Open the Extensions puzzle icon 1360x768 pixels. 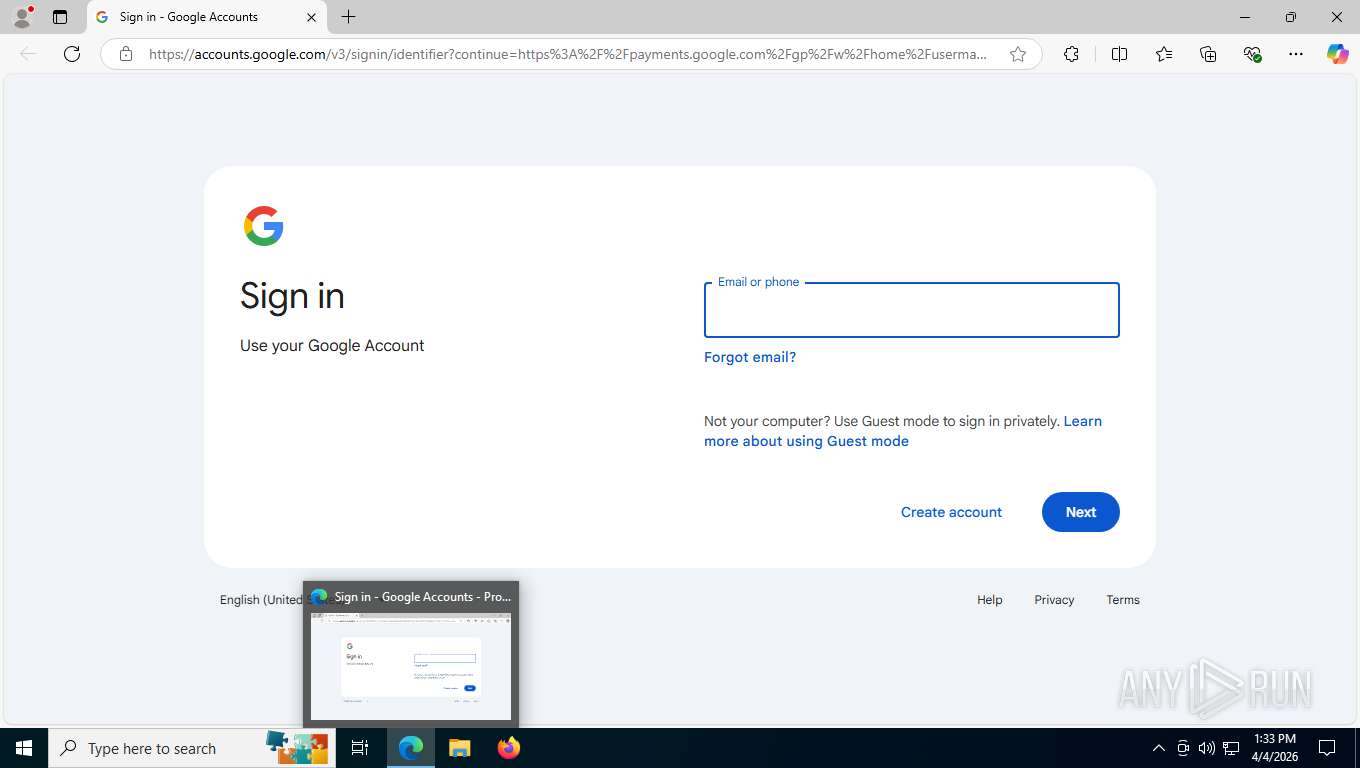[1071, 54]
